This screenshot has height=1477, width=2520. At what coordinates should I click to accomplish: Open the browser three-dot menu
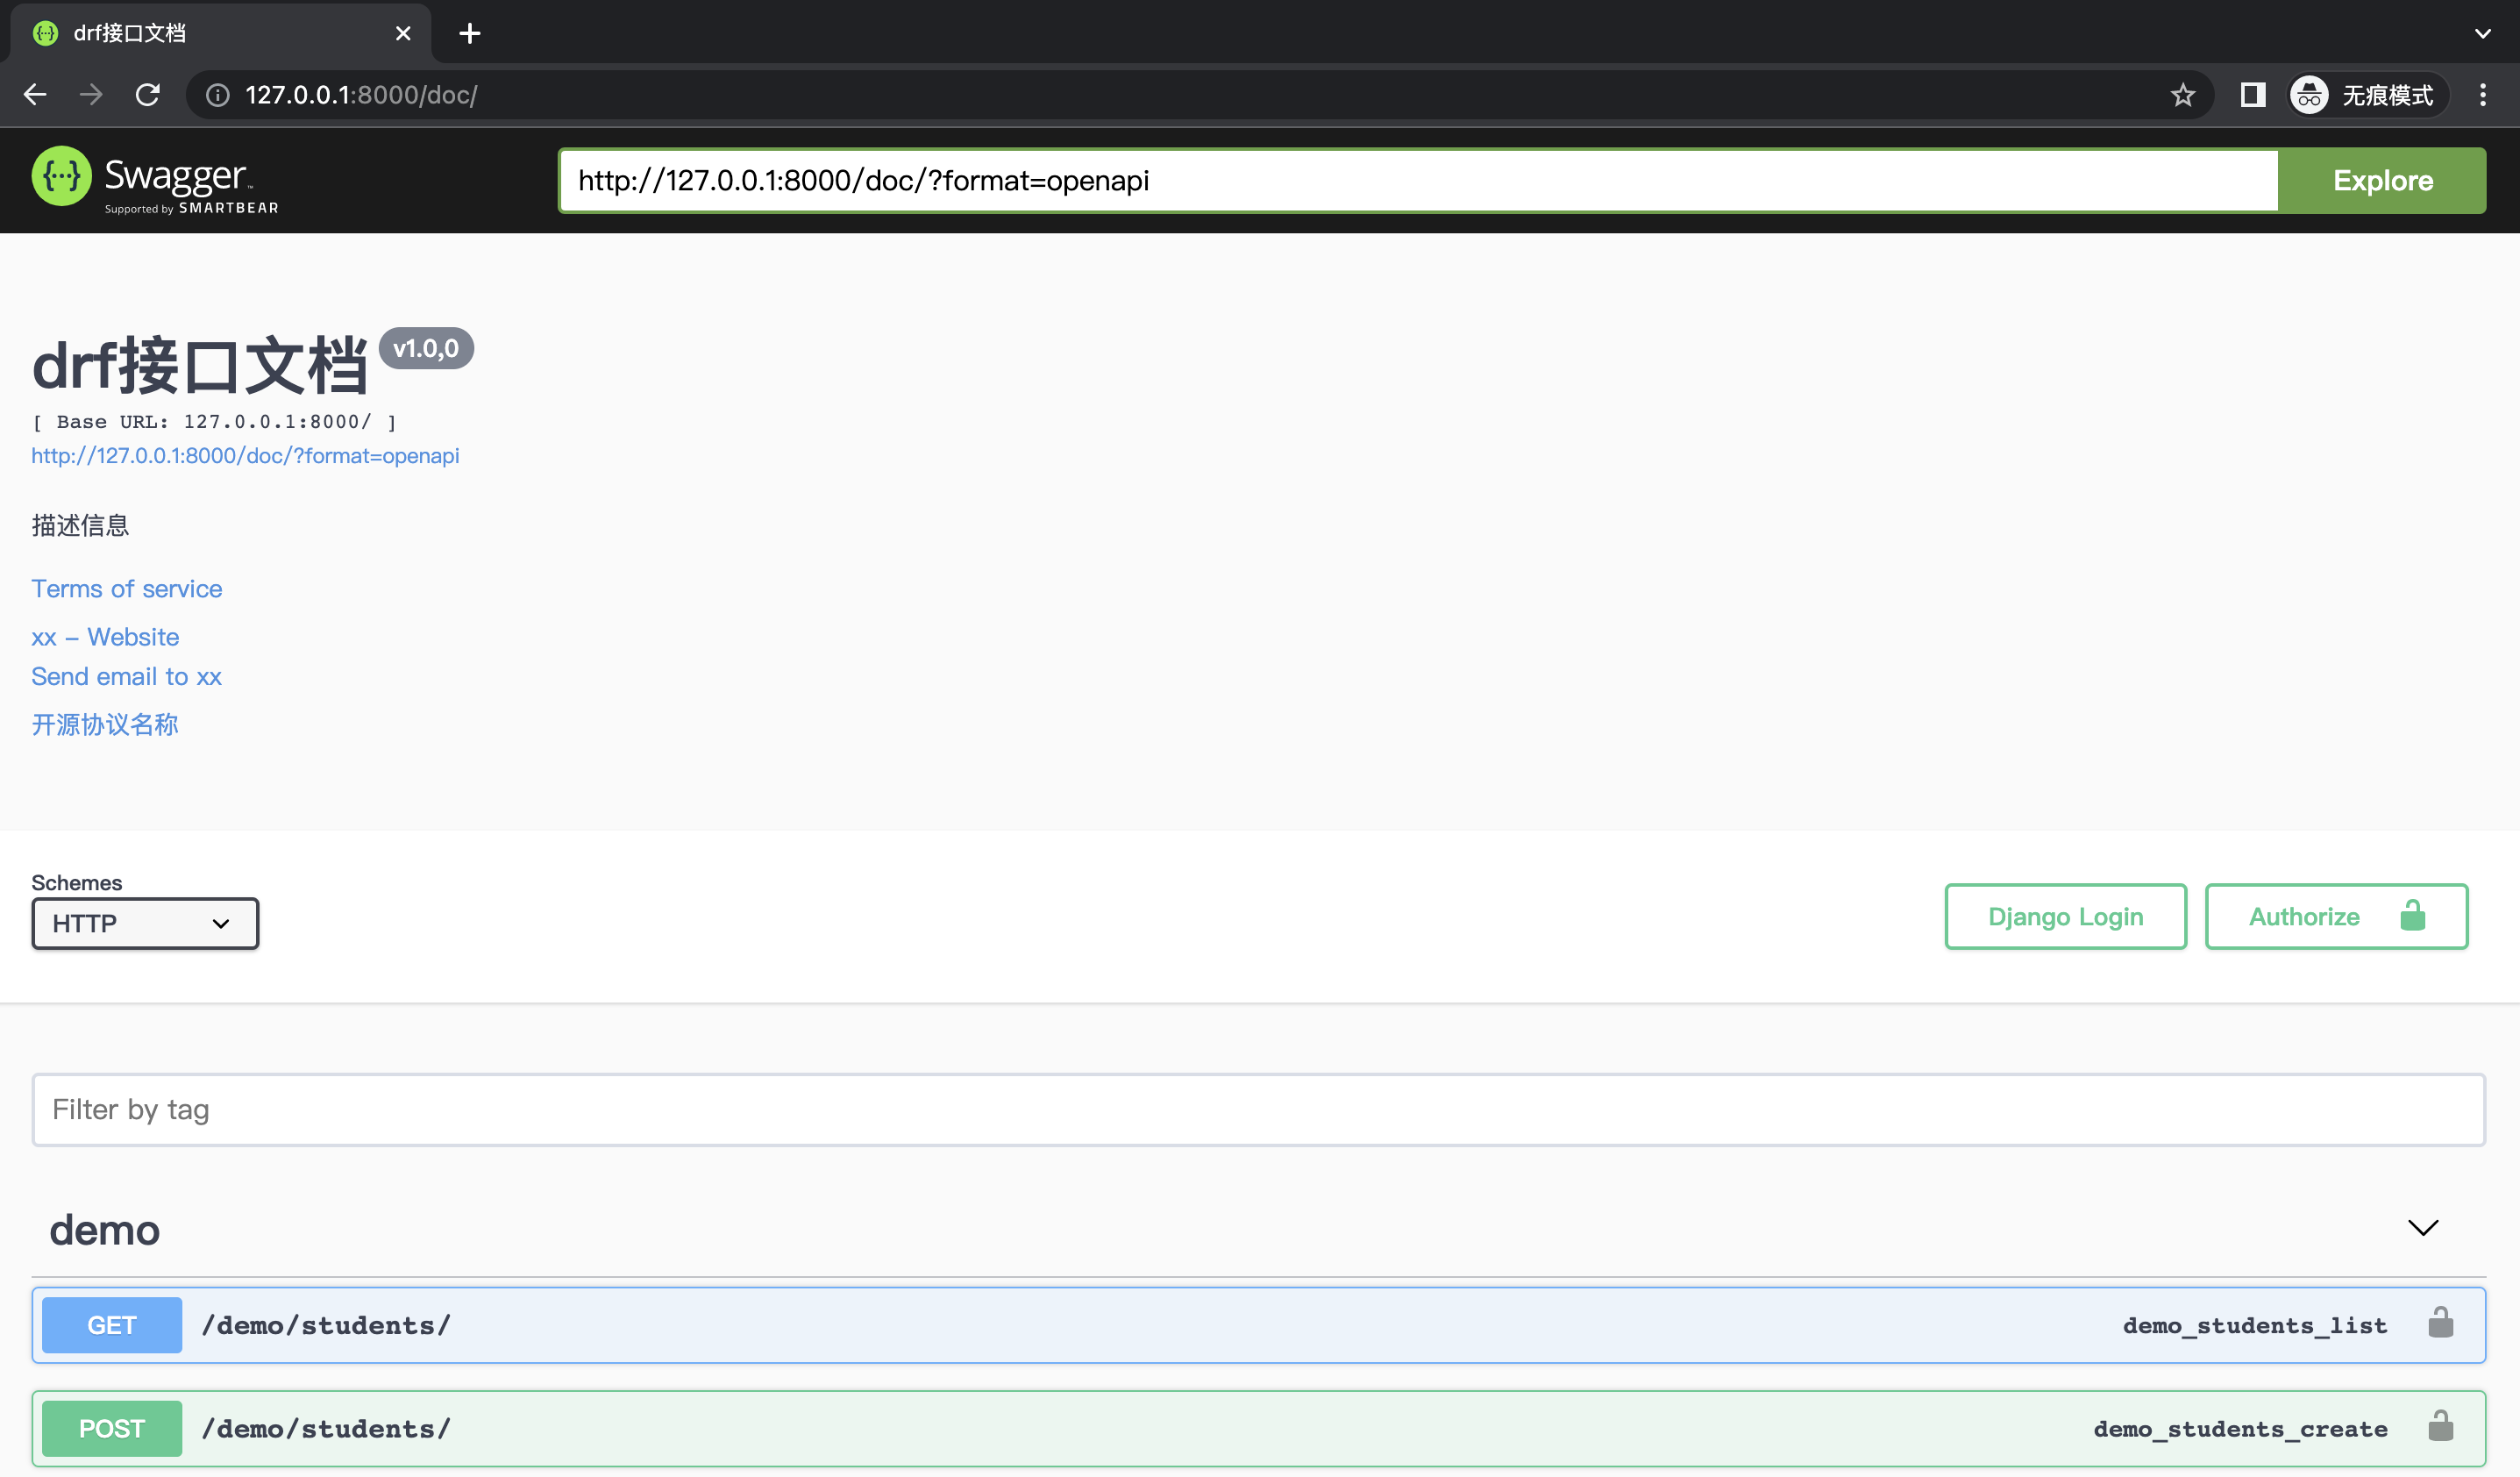pos(2483,95)
